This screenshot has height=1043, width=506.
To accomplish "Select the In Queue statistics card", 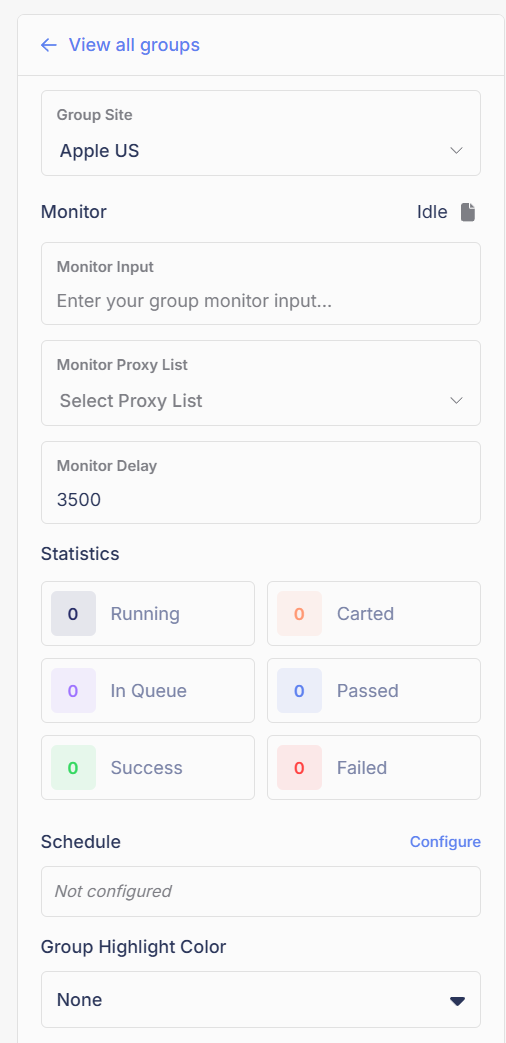I will click(x=148, y=690).
